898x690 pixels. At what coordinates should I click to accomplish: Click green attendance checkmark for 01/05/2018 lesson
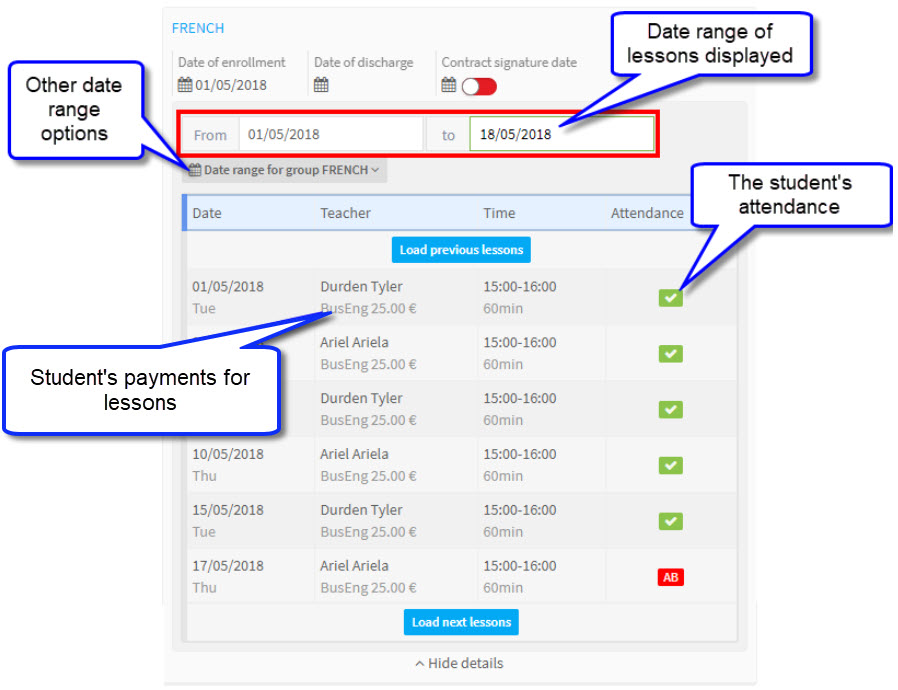[670, 297]
